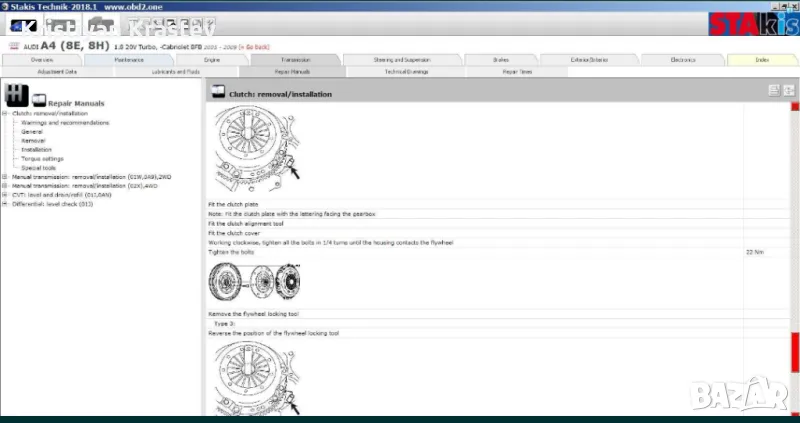Open the Lubricants and Fluids subtab
This screenshot has height=423, width=800.
(176, 72)
